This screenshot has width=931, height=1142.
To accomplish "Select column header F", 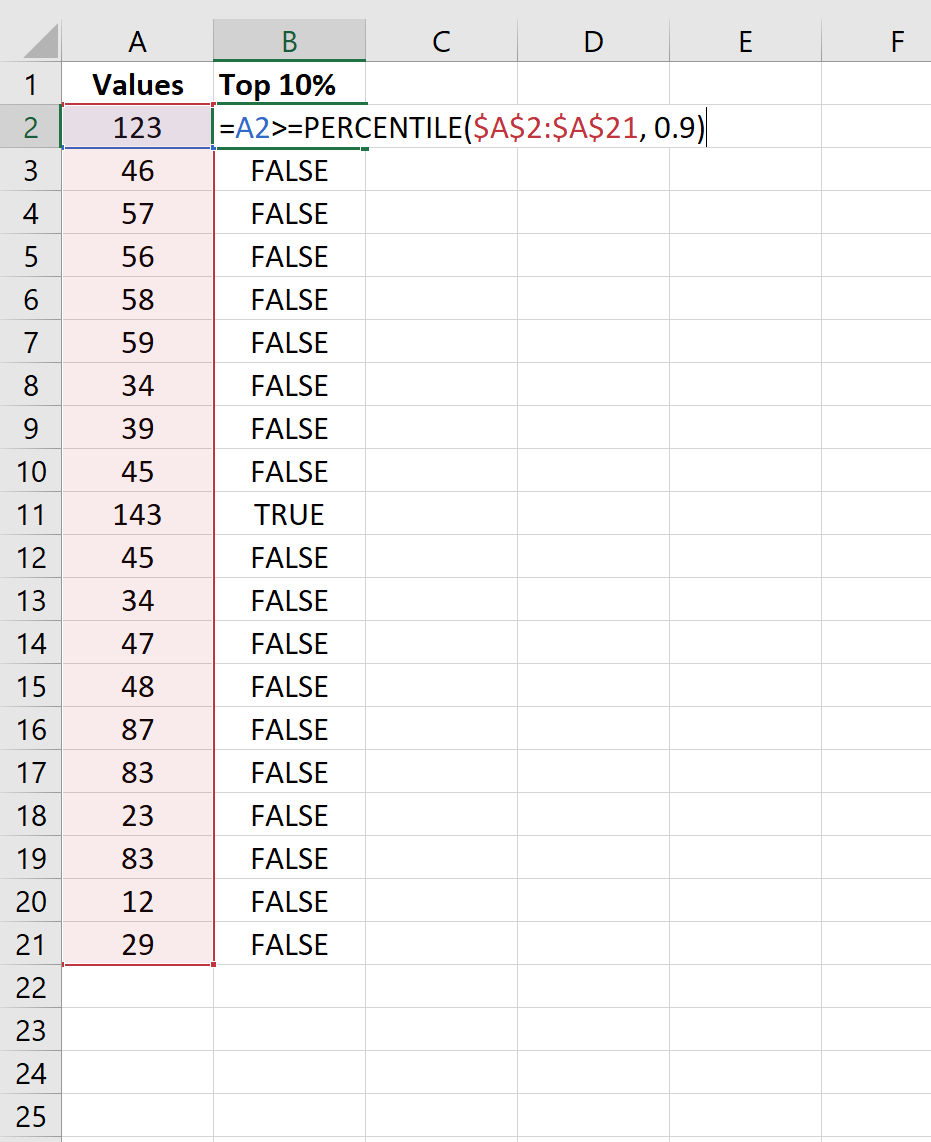I will coord(895,42).
